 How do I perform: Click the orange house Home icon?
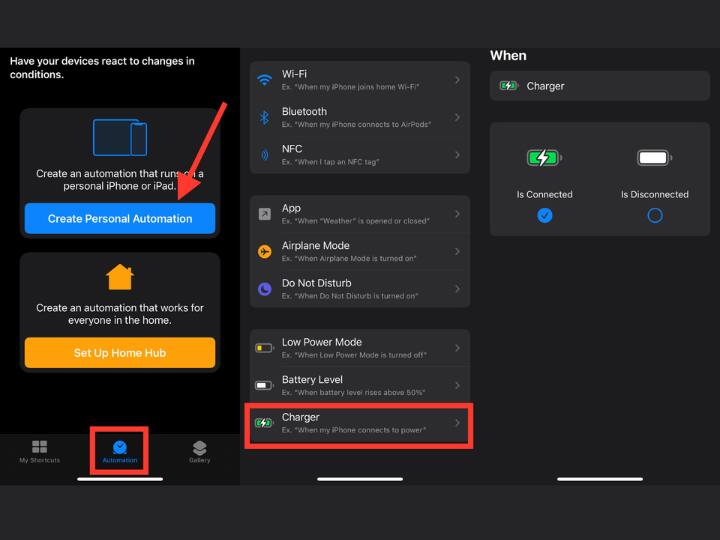point(120,276)
